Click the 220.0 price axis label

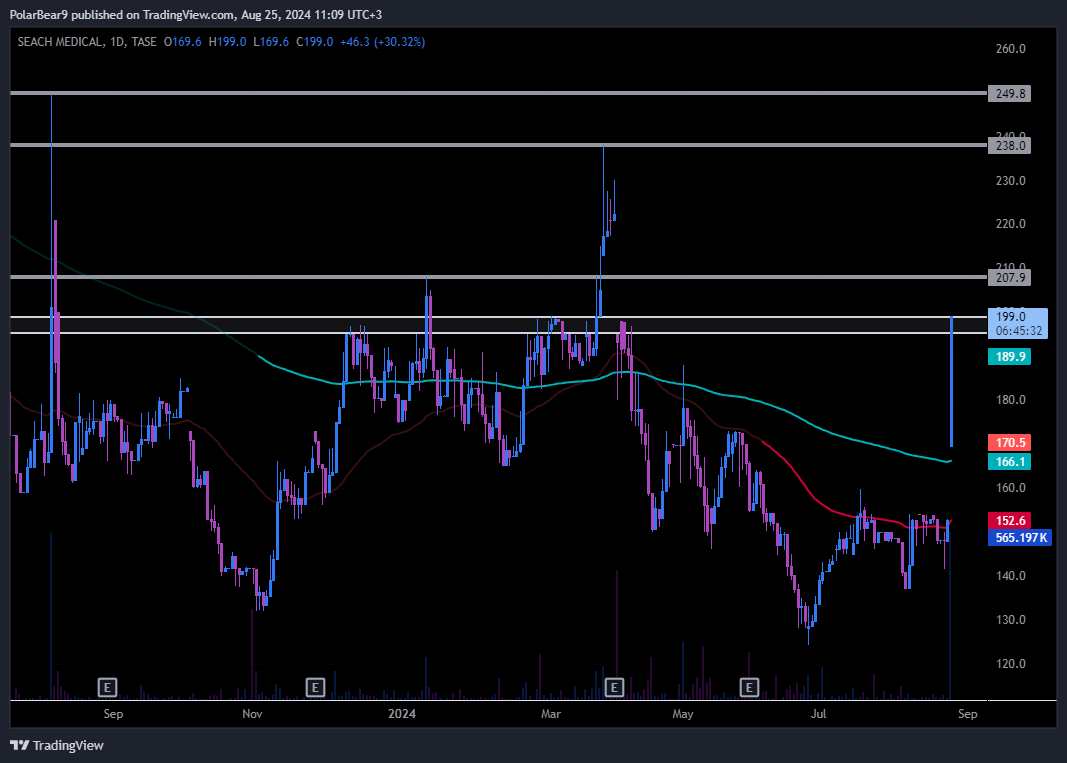point(1011,224)
